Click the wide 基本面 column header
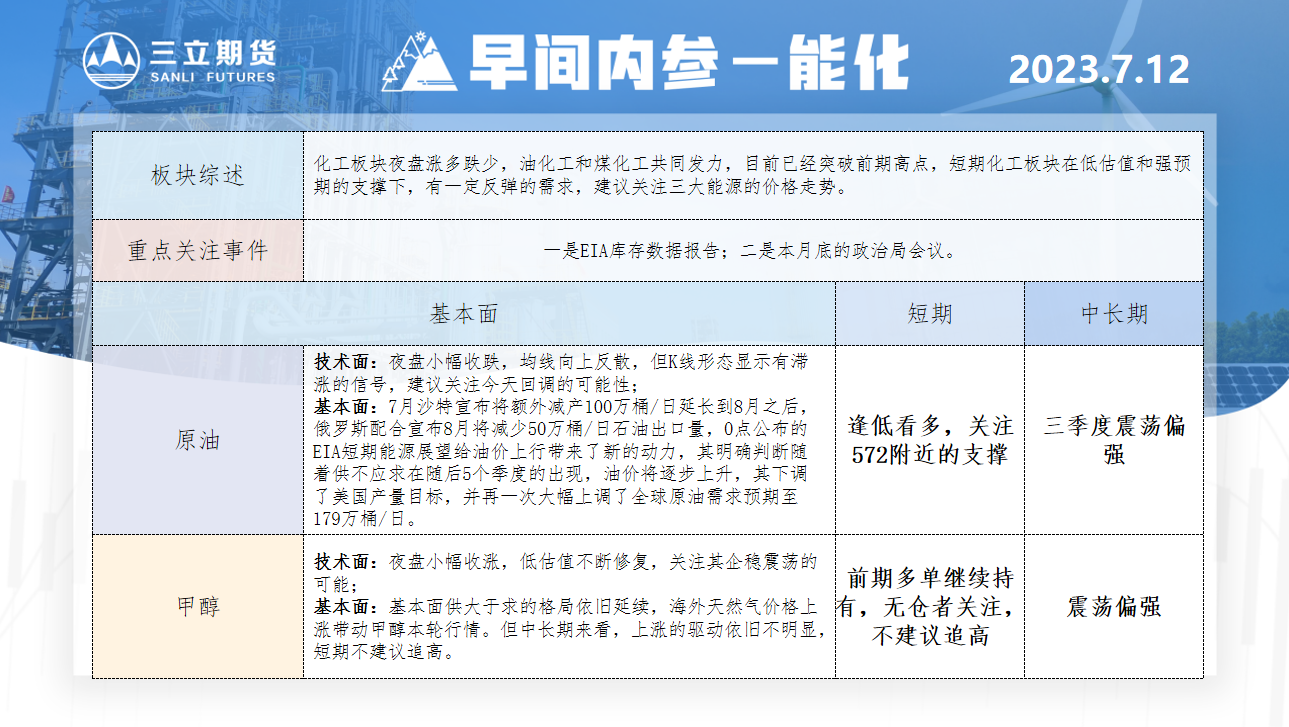Image resolution: width=1289 pixels, height=727 pixels. point(464,314)
